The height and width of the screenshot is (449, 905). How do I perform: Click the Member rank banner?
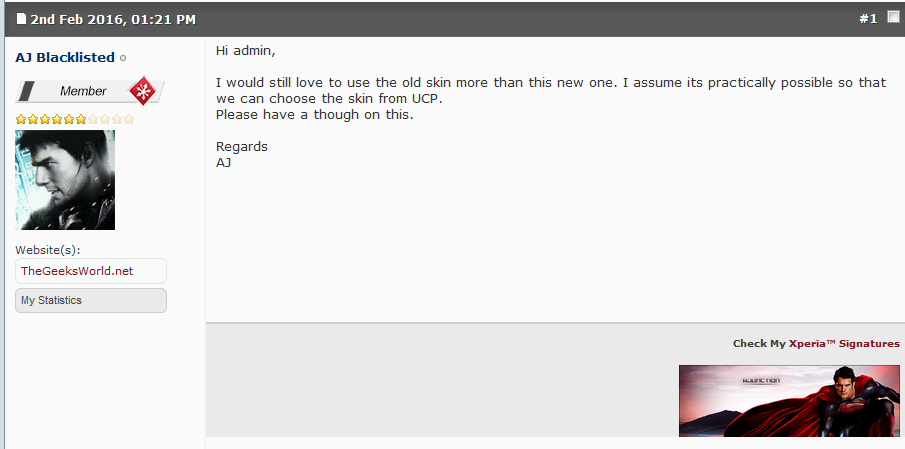(84, 91)
